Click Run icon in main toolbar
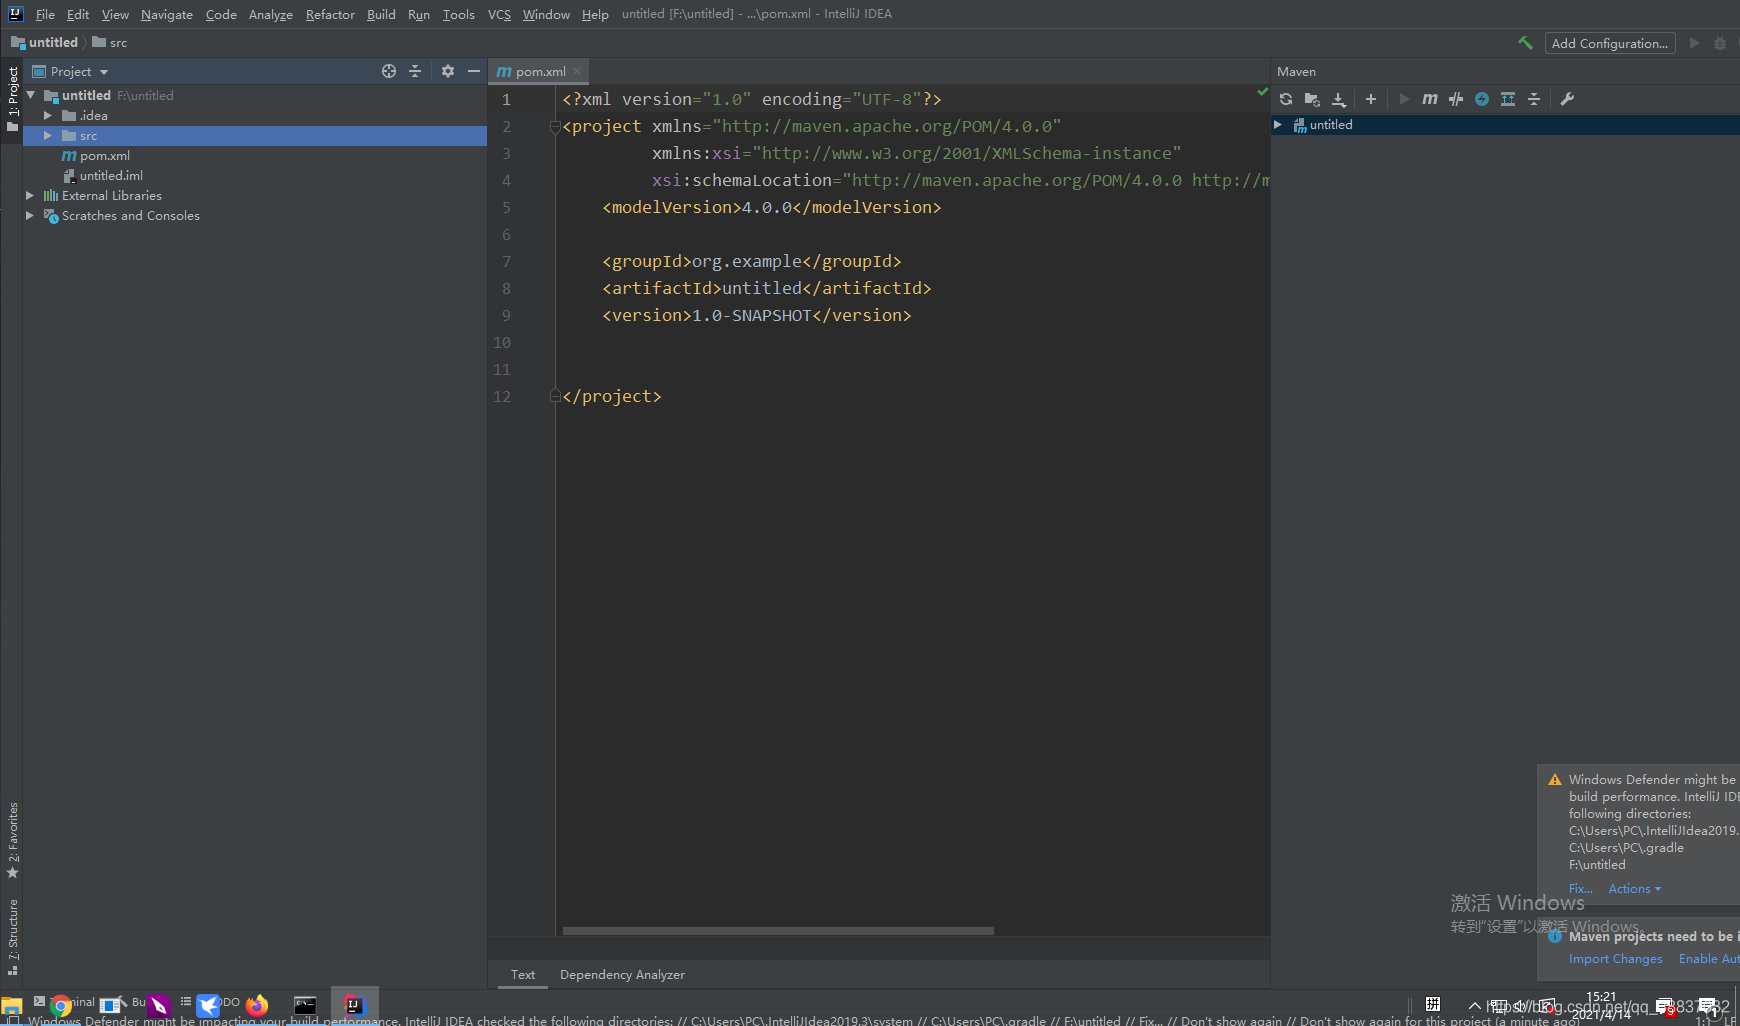Image resolution: width=1740 pixels, height=1026 pixels. (1694, 43)
